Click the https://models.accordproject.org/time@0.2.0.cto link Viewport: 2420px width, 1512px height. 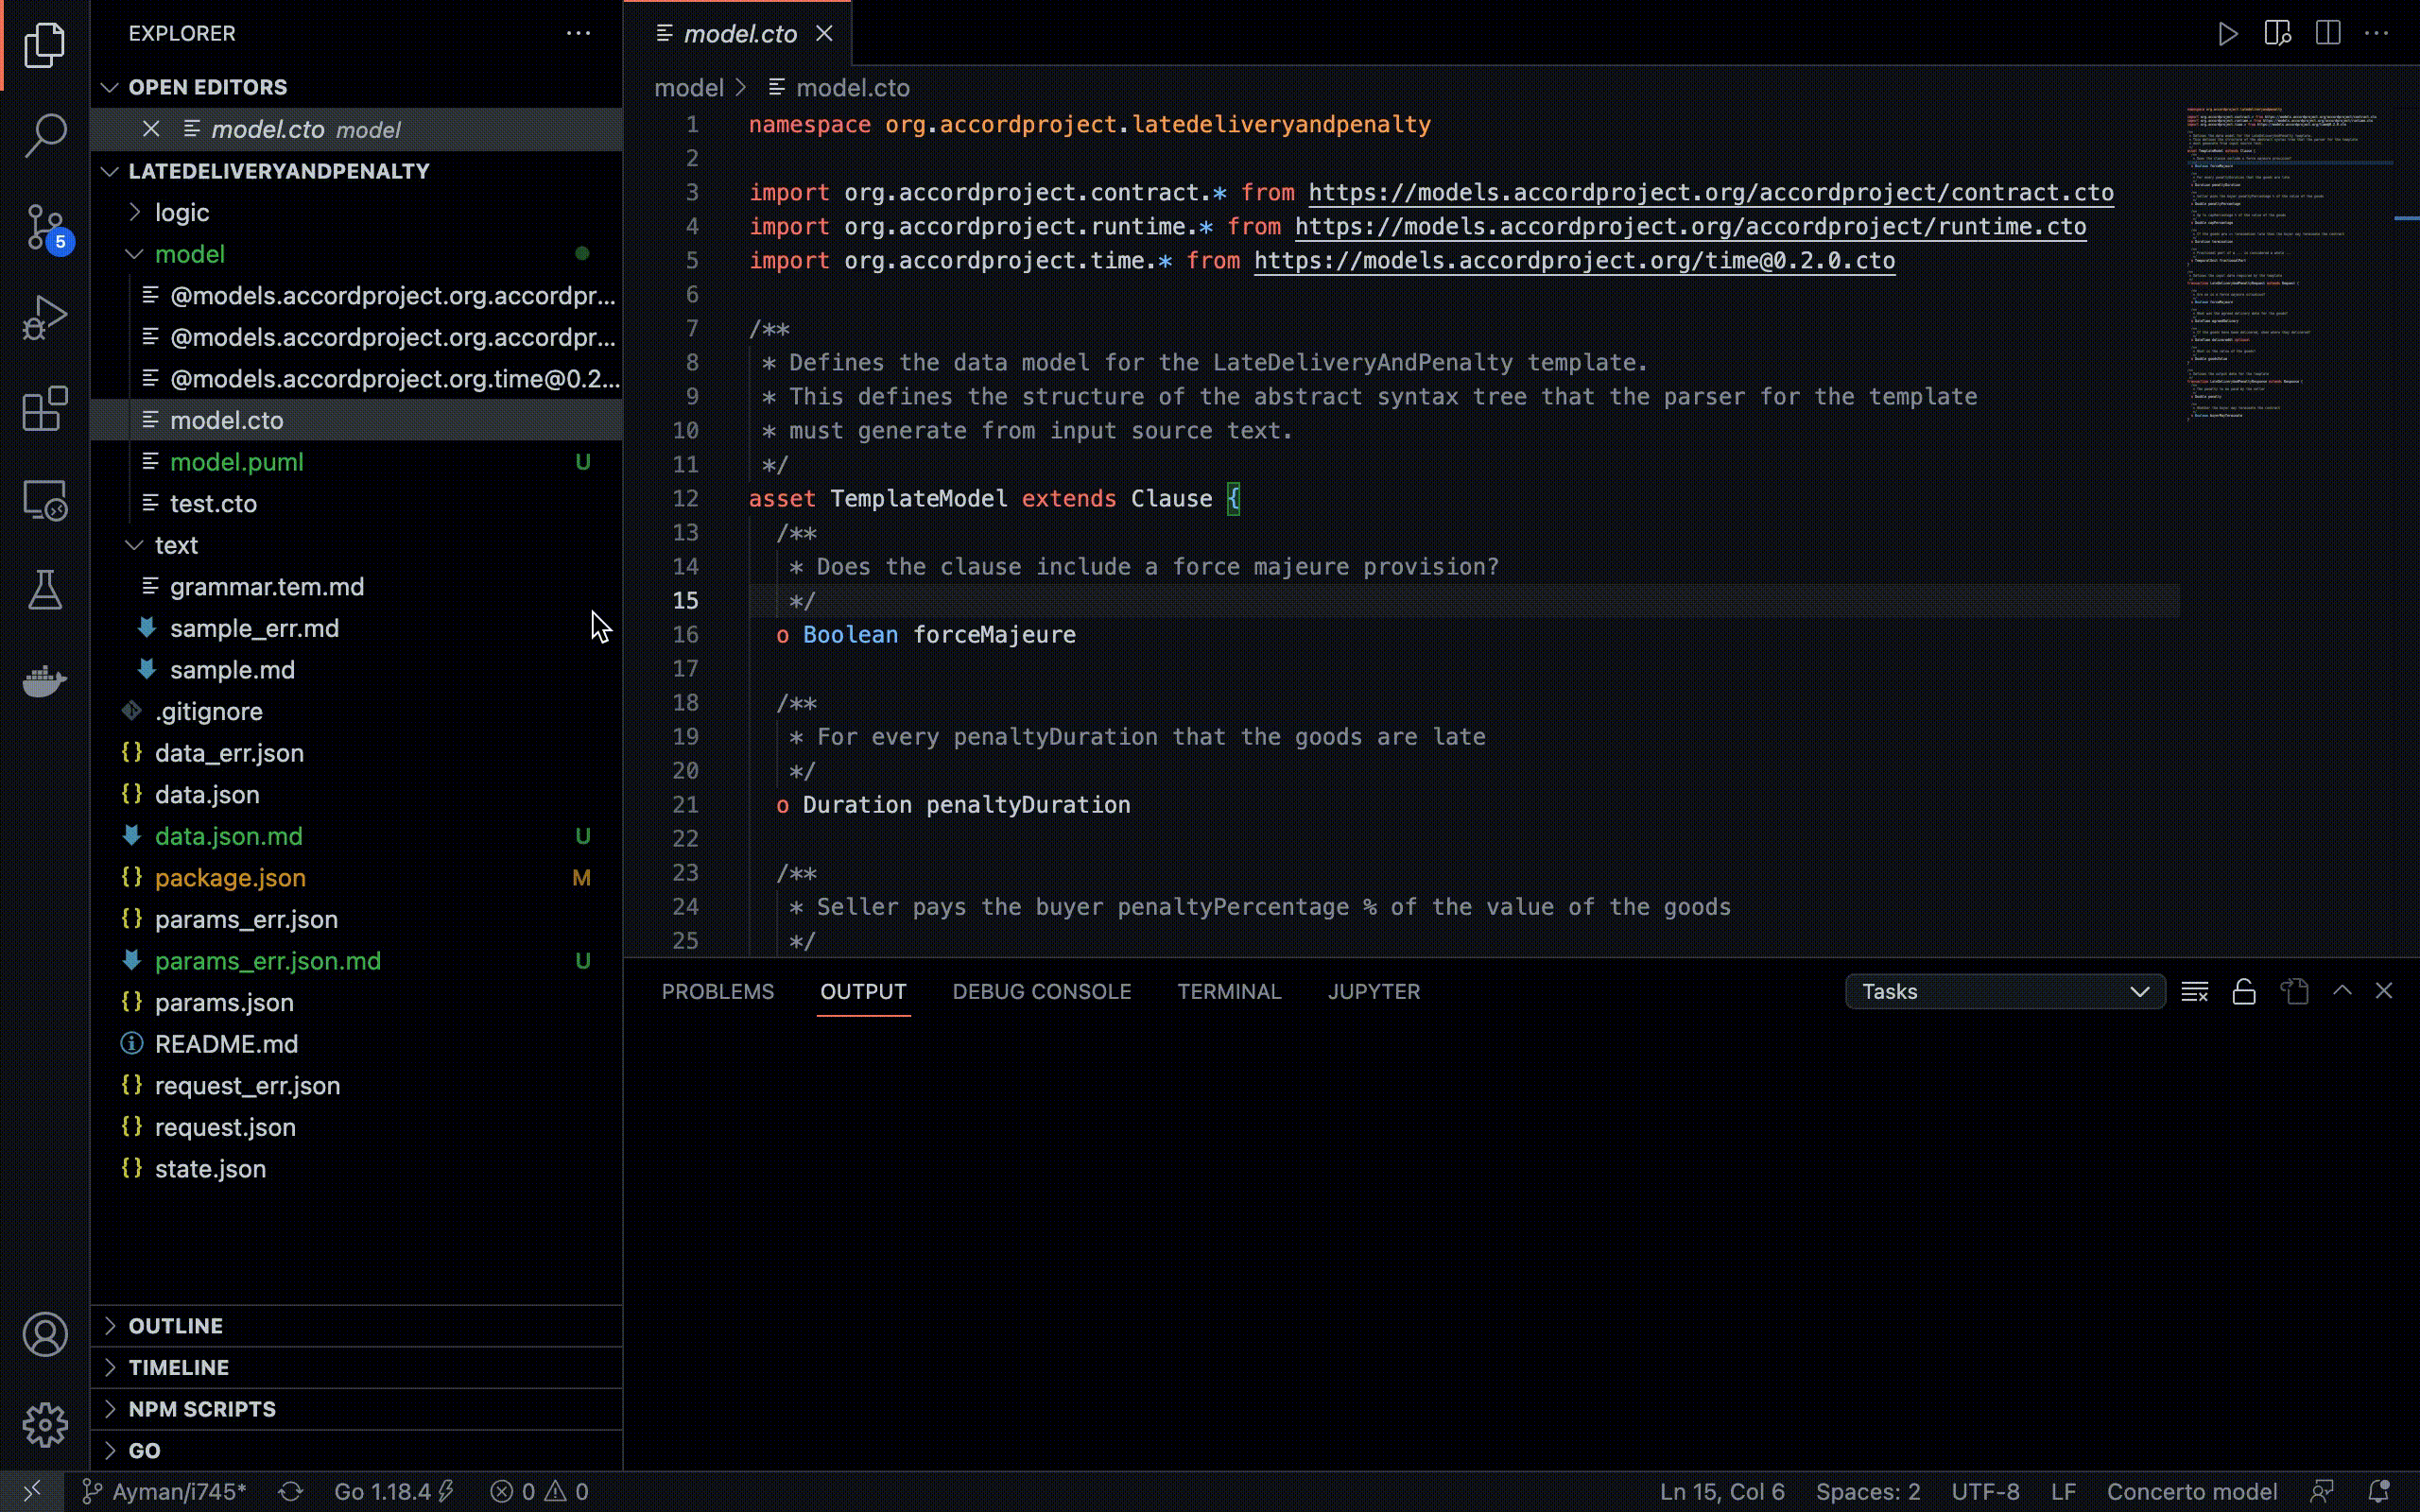(1575, 260)
